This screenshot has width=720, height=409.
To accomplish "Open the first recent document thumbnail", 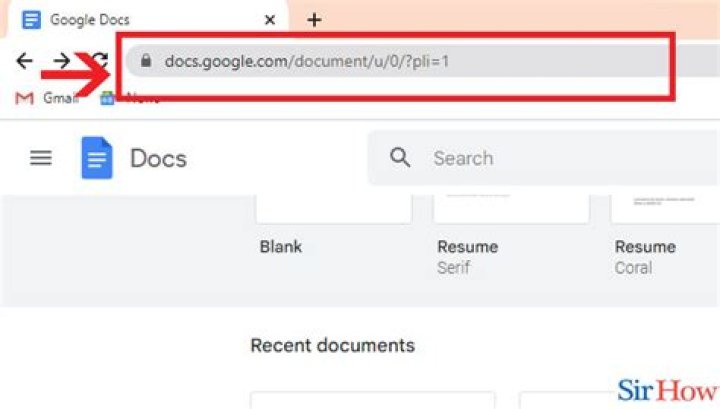I will pos(372,400).
